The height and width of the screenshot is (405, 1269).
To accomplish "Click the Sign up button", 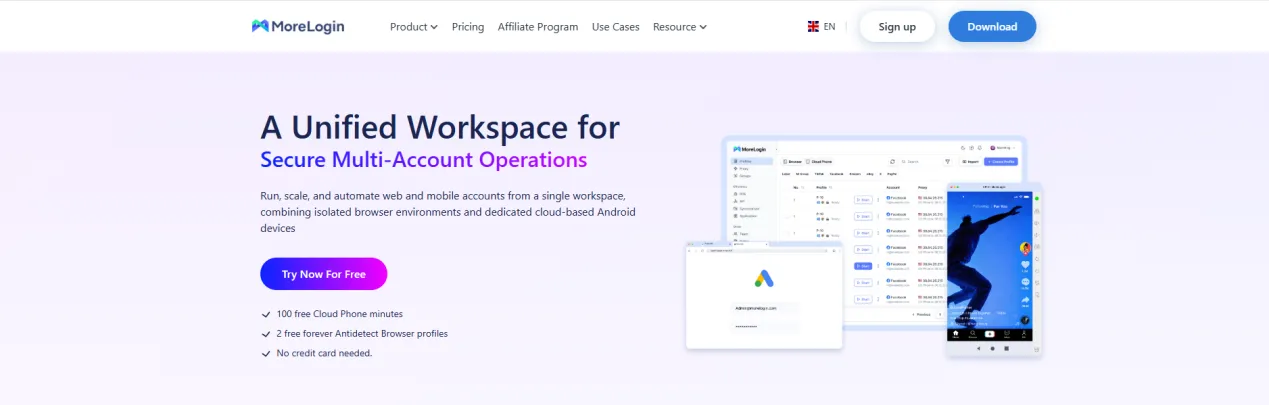I will pyautogui.click(x=897, y=27).
